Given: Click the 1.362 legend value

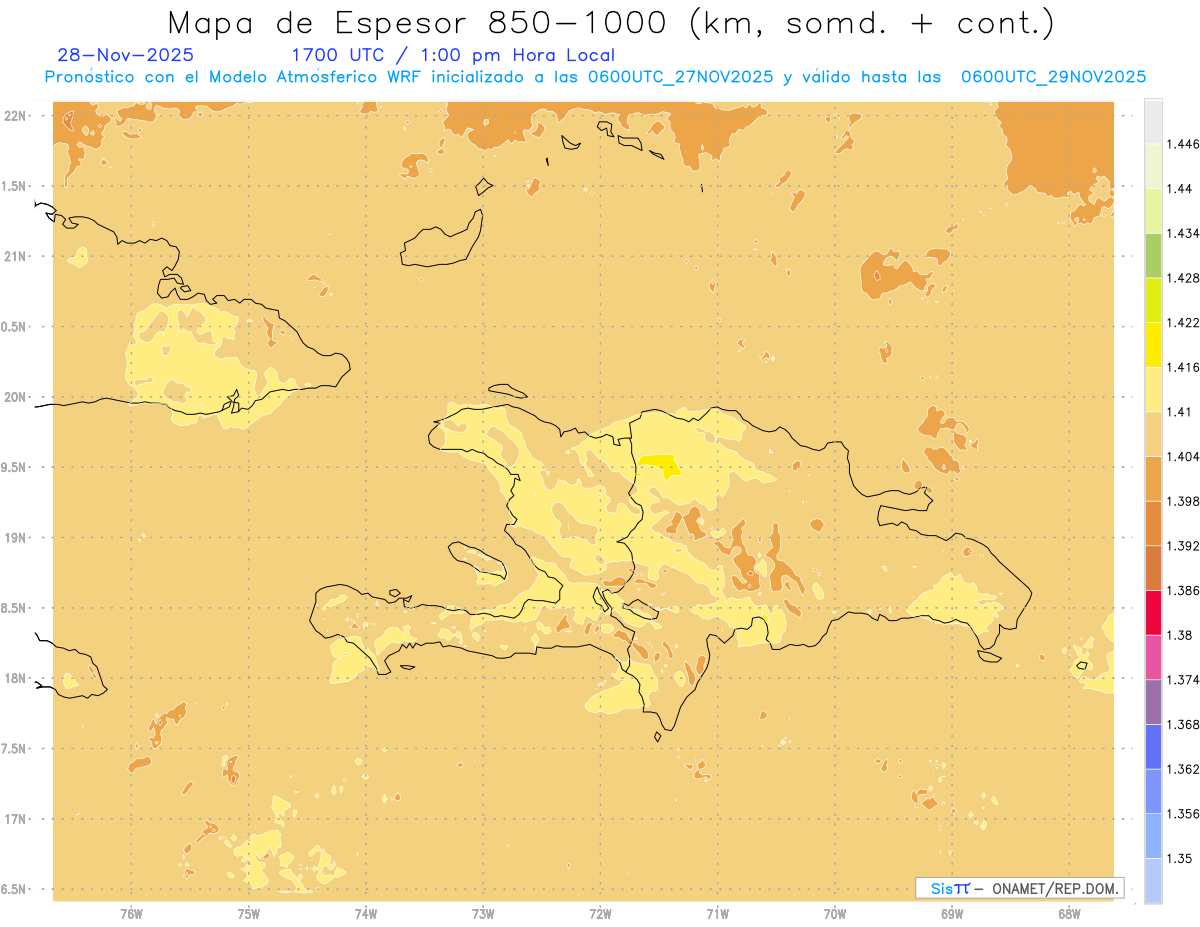Looking at the screenshot, I should coord(1183,769).
